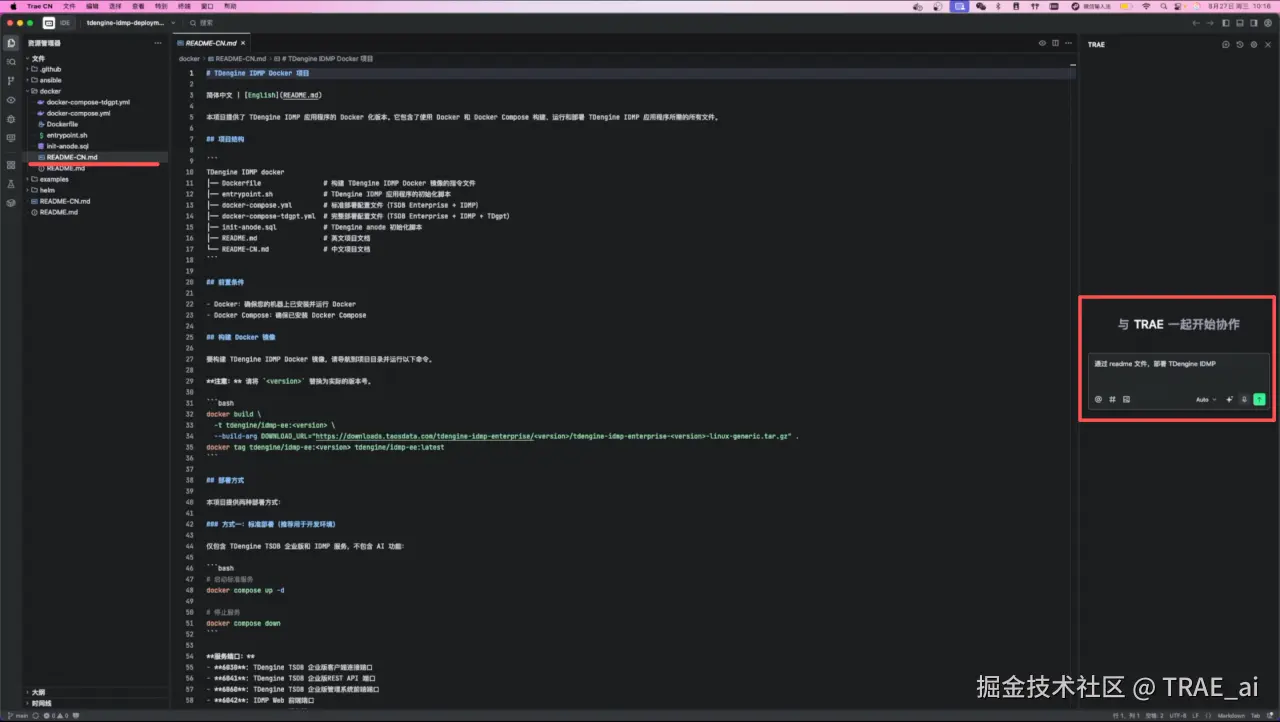This screenshot has height=722, width=1280.
Task: Open the Extensions icon in the activity bar
Action: point(11,165)
